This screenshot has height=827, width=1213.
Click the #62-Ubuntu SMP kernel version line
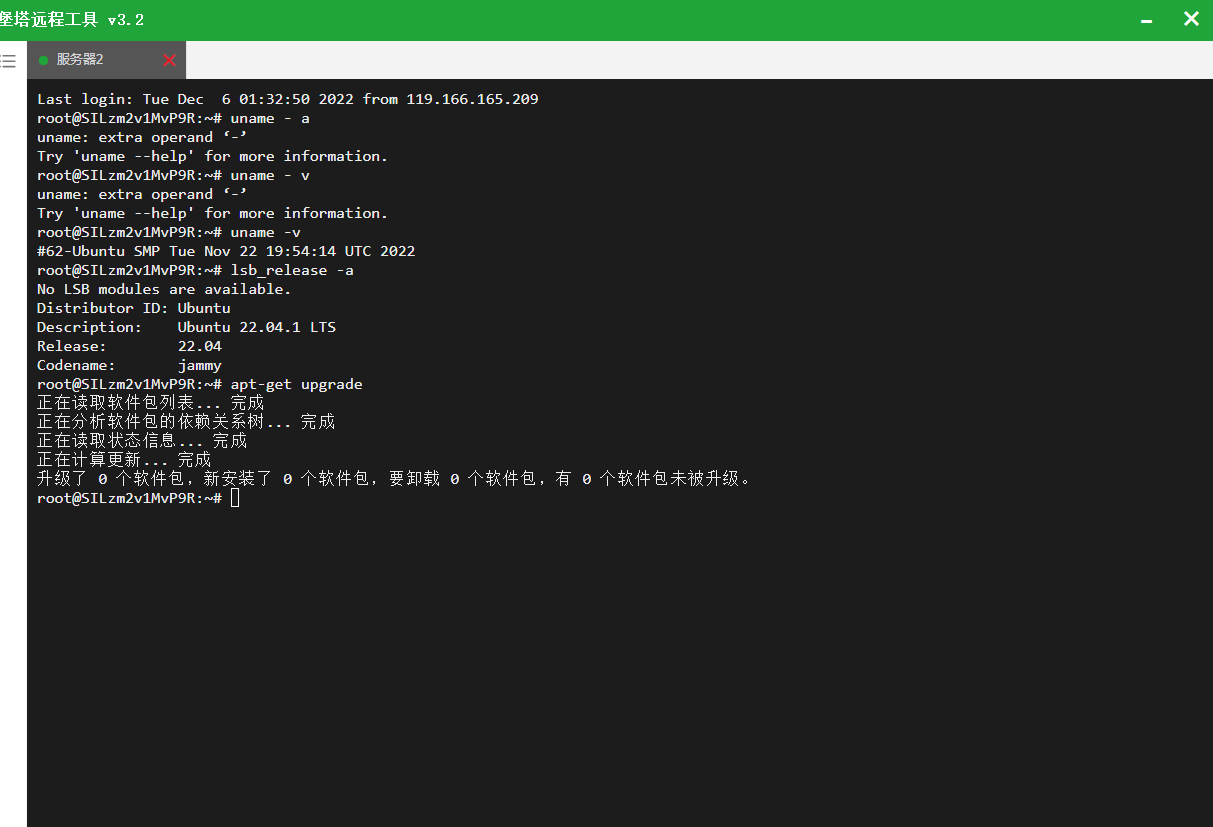(226, 251)
